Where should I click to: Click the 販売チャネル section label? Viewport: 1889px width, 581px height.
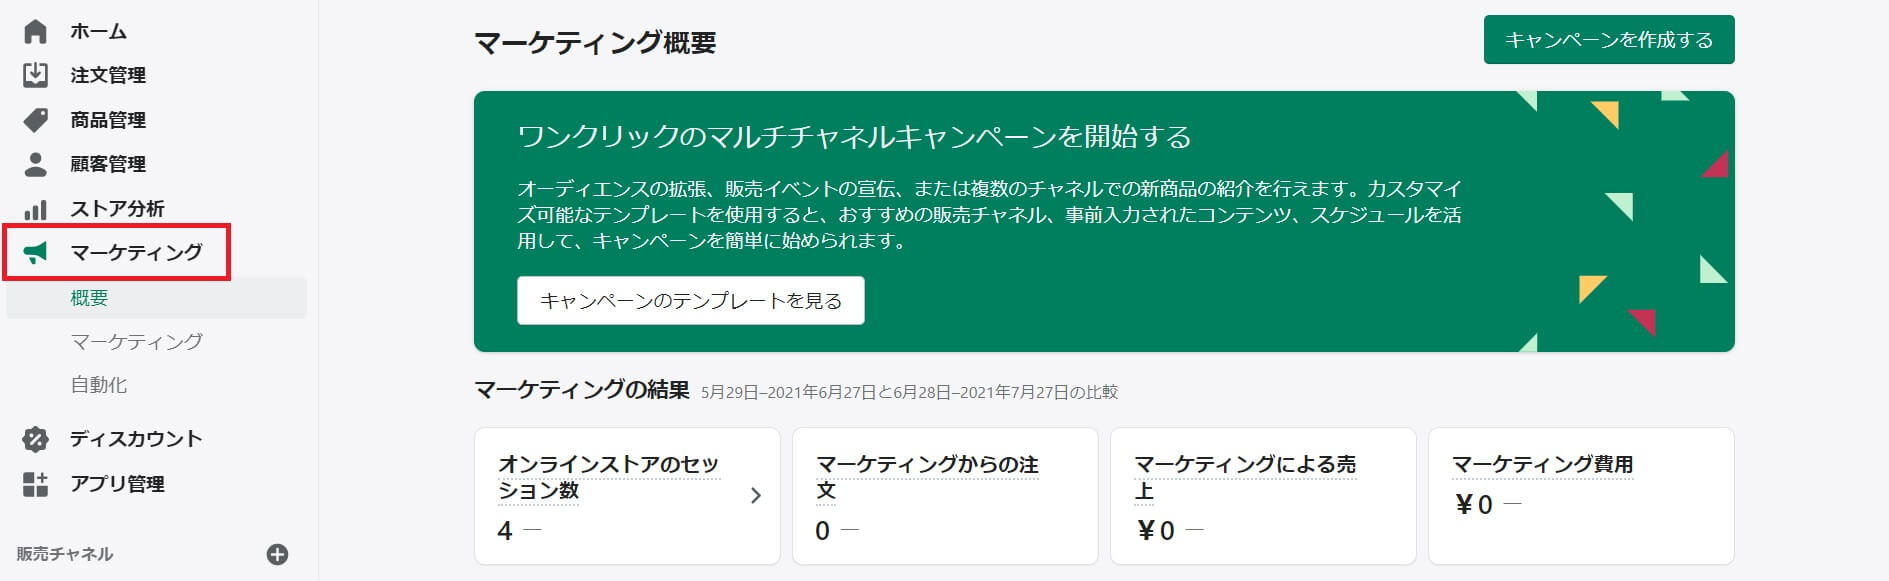[65, 554]
